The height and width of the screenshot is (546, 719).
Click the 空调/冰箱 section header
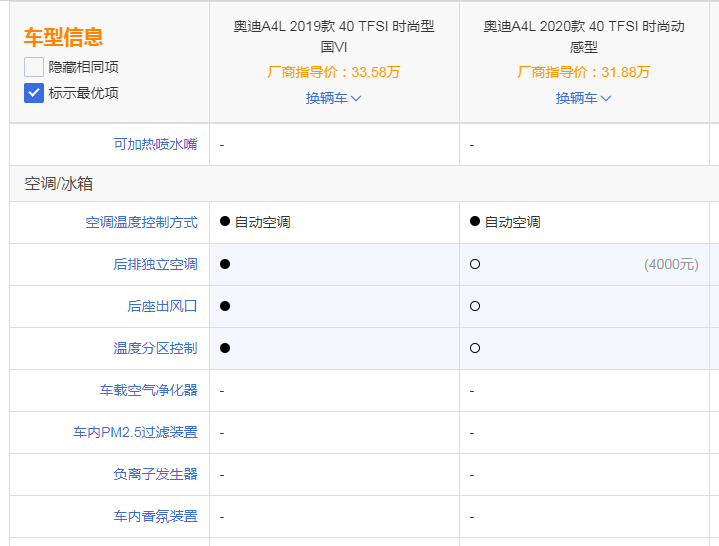[x=59, y=183]
